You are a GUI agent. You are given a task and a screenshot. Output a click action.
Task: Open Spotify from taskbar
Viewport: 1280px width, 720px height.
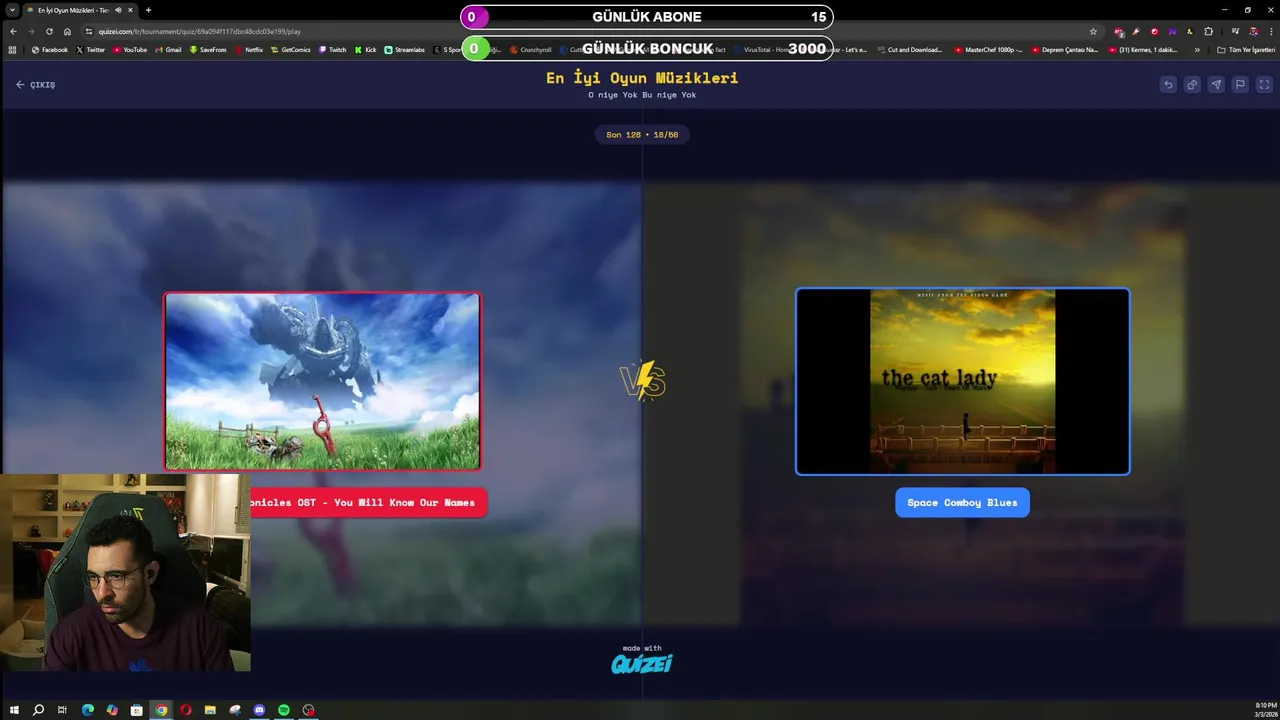click(284, 710)
